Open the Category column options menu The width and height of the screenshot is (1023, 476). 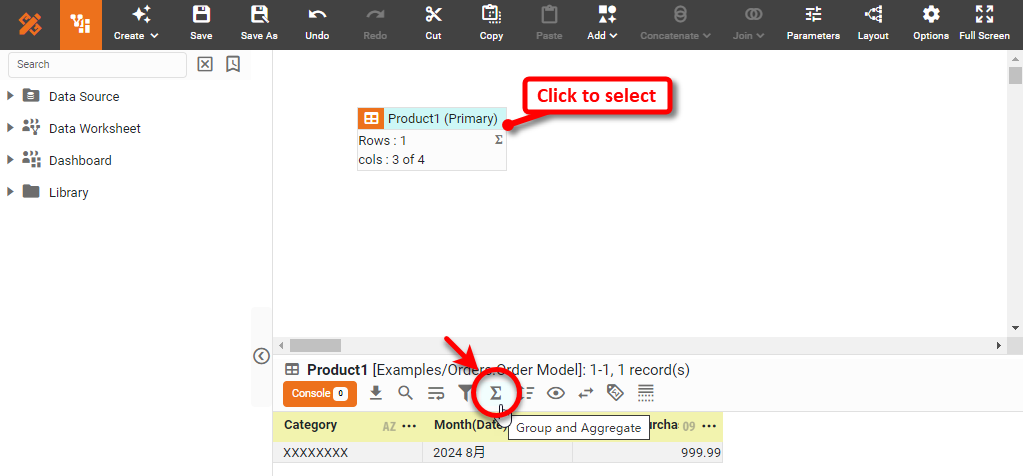pos(408,426)
